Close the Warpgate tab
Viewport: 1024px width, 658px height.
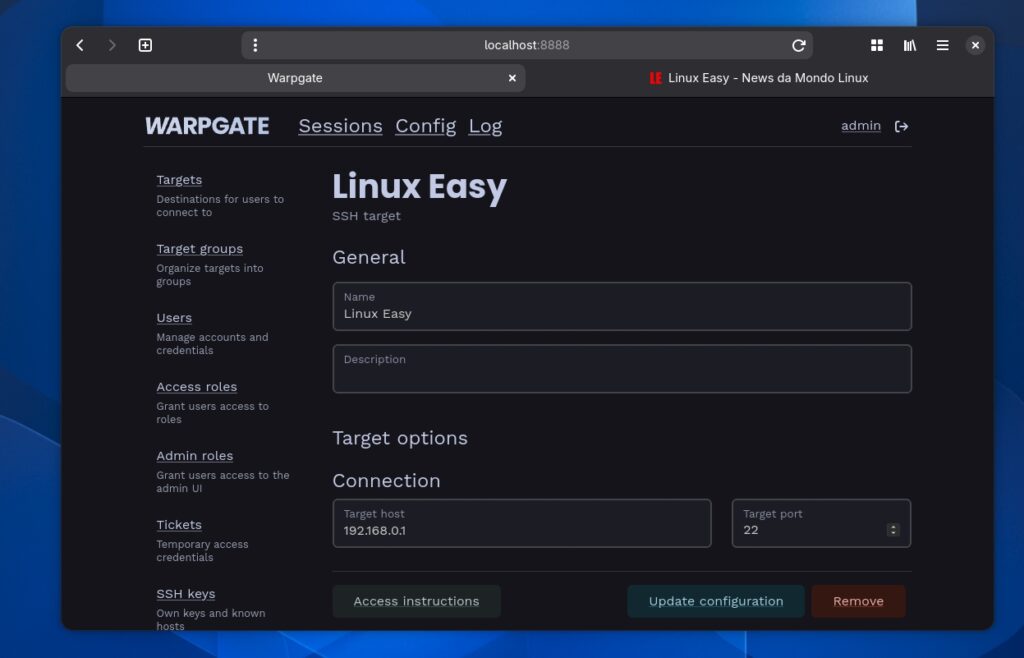point(512,78)
